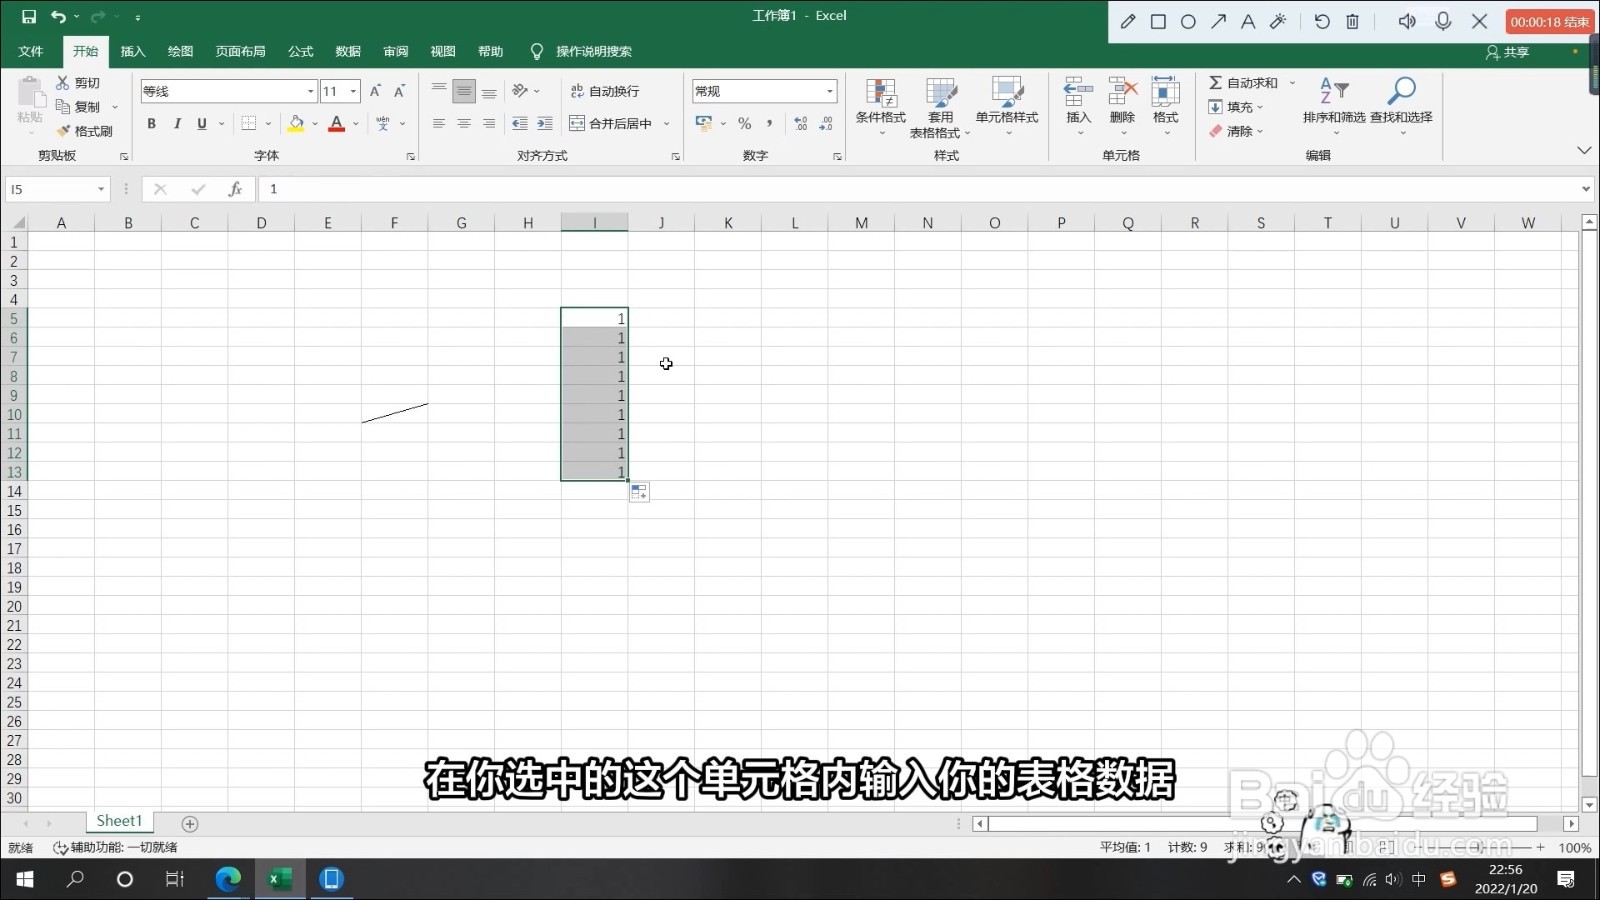Select the Format Painter (格式刷)
The width and height of the screenshot is (1600, 900).
coord(84,131)
